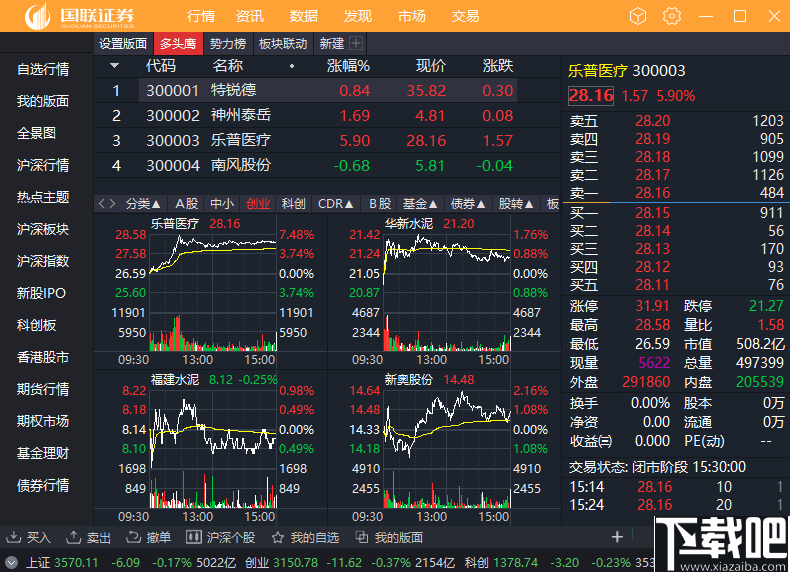Expand the 债券 dropdown tab

(x=468, y=204)
